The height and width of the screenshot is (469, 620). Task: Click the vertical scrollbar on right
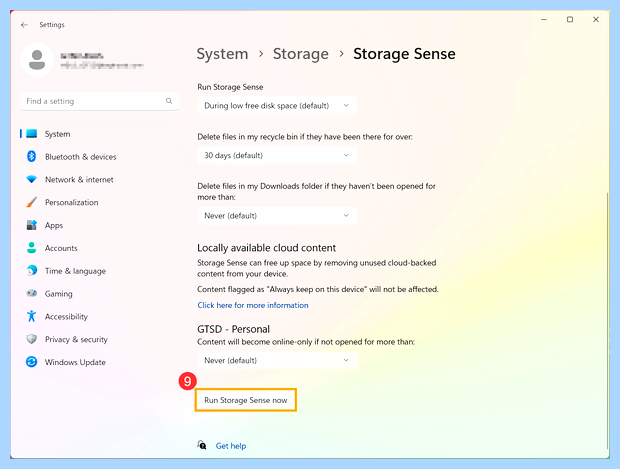[607, 320]
